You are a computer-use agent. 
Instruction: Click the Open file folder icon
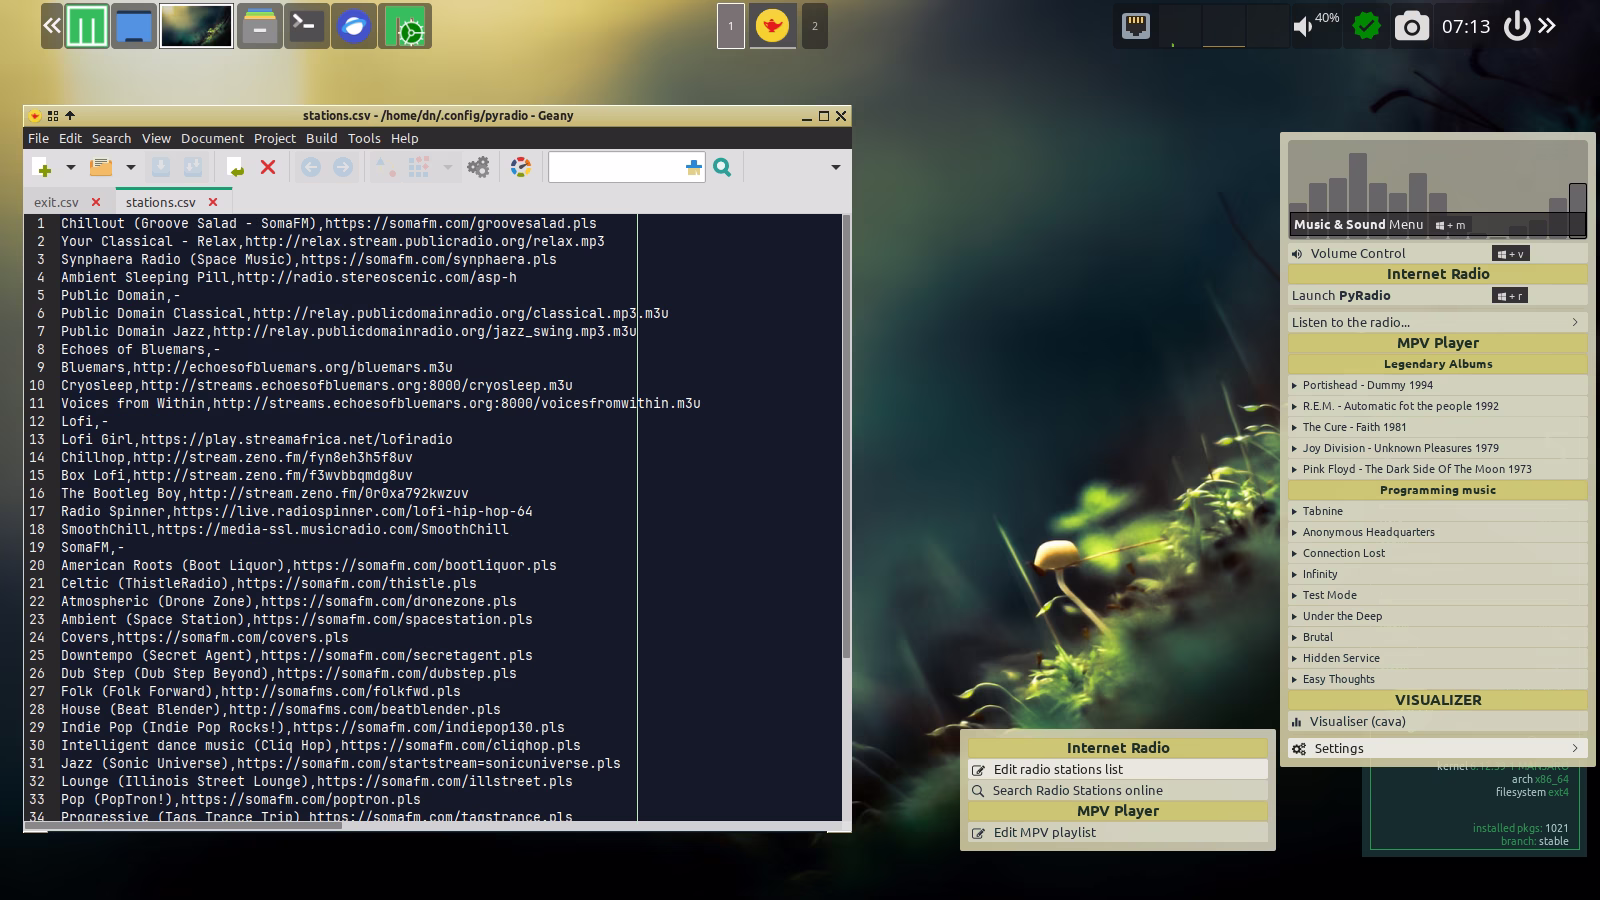coord(101,167)
